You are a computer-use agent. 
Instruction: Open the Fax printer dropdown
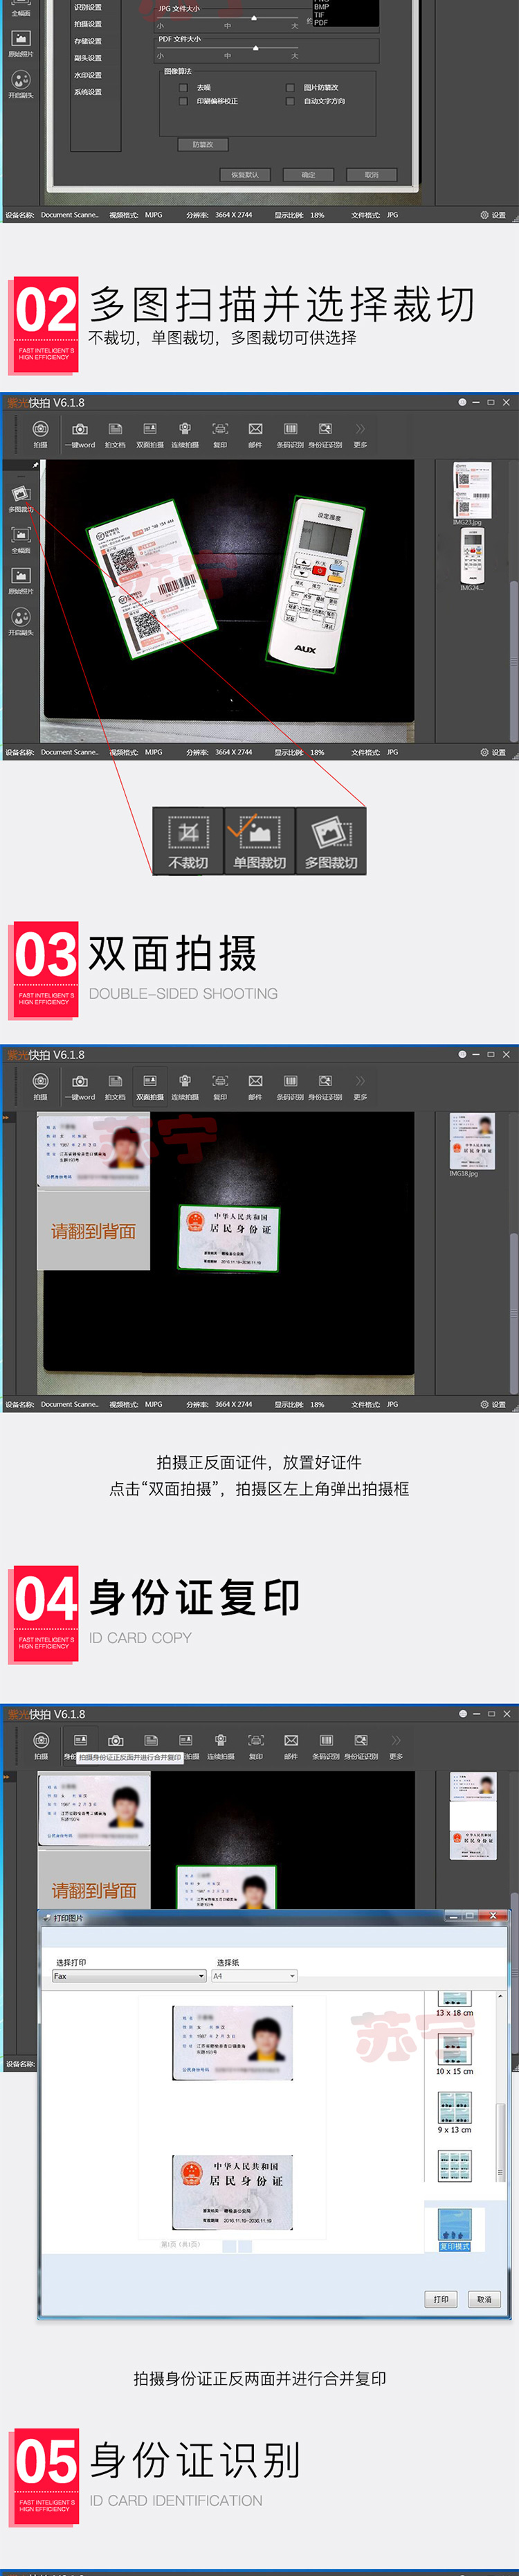click(129, 1976)
